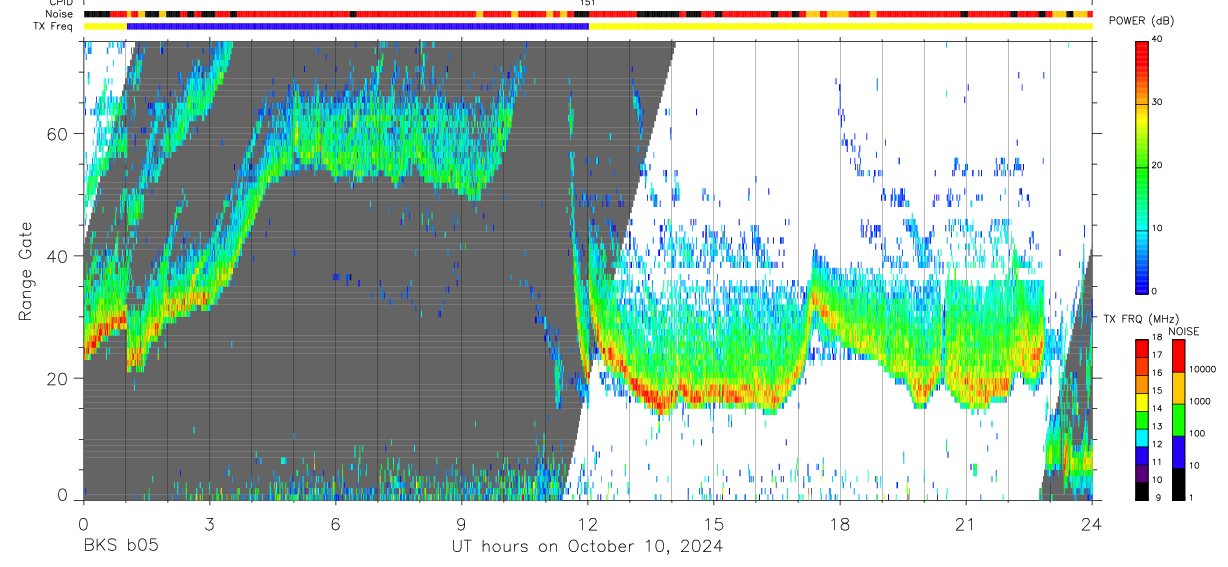
Task: Click the x-axis tick label 12
Action: point(588,524)
